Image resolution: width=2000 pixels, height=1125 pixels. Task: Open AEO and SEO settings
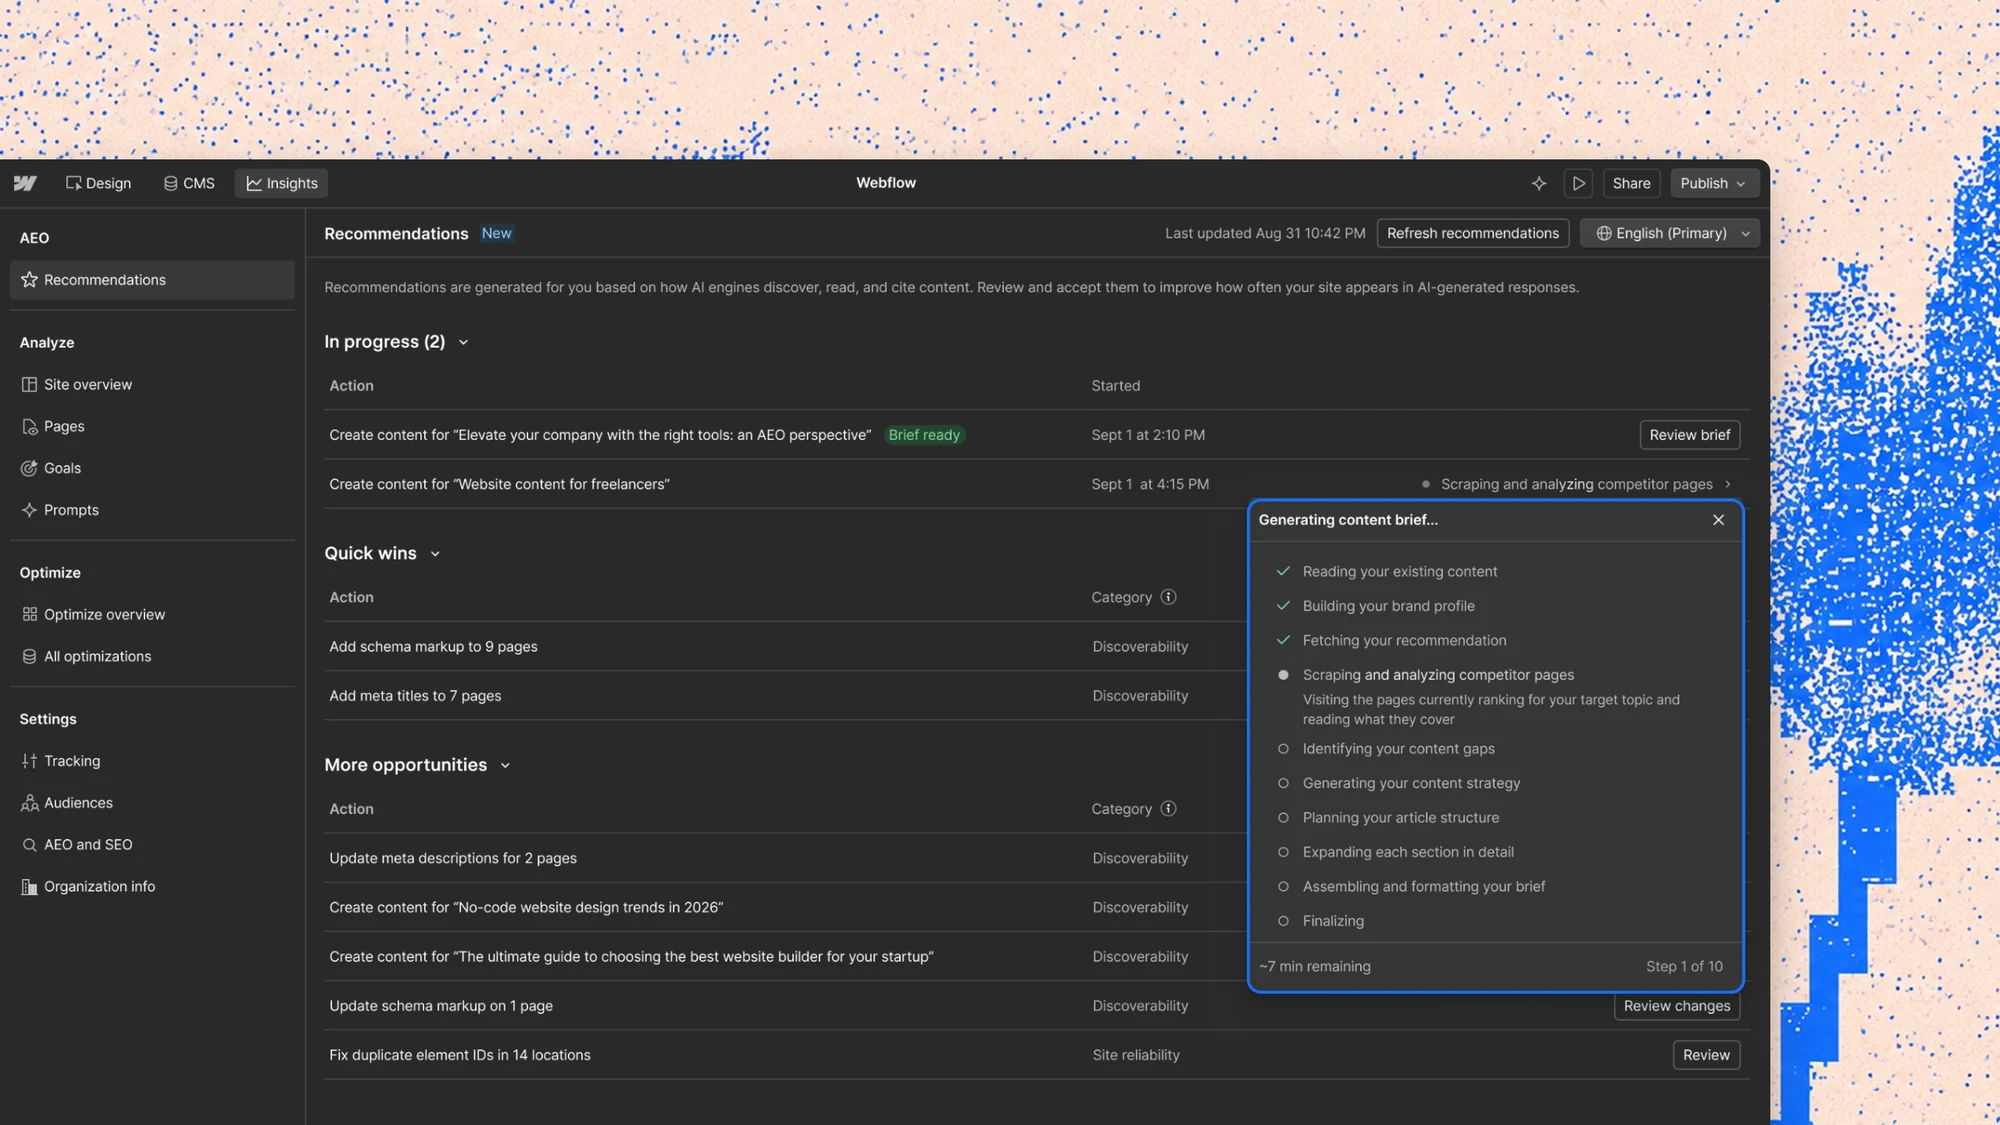point(152,845)
